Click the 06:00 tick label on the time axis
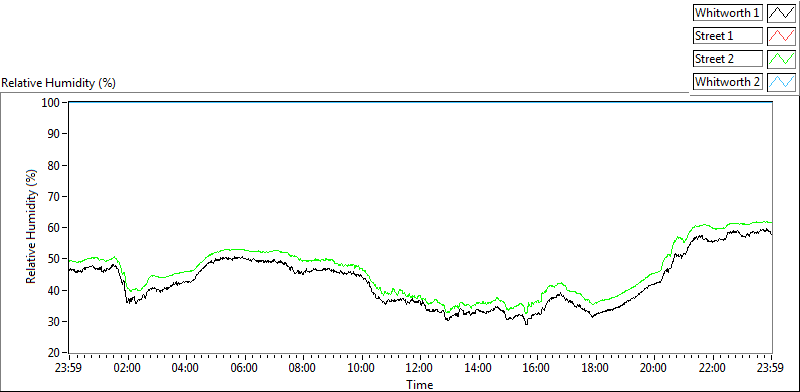Image resolution: width=800 pixels, height=392 pixels. pos(245,368)
